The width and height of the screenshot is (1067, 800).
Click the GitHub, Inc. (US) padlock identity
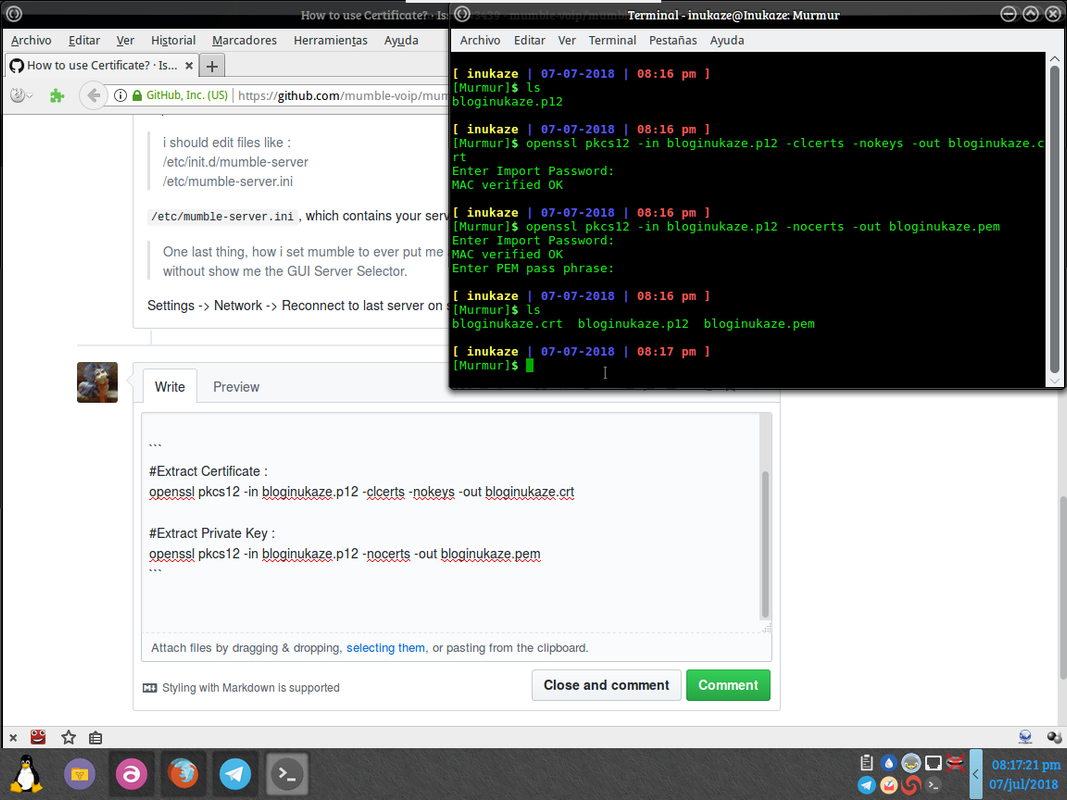tap(180, 95)
